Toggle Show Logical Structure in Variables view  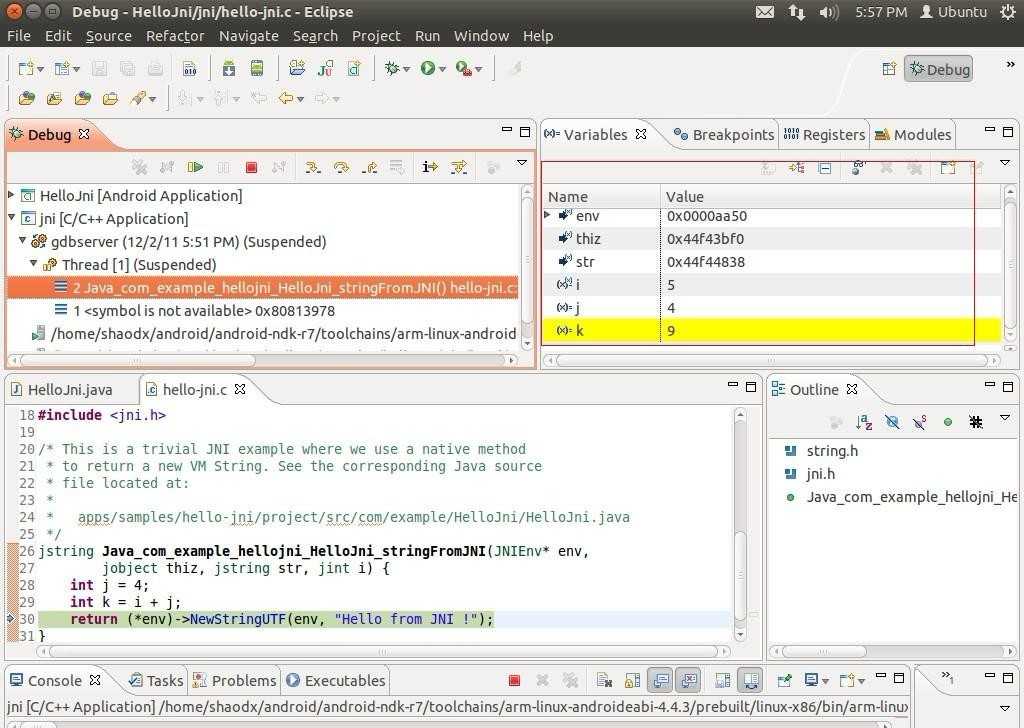pyautogui.click(x=796, y=168)
